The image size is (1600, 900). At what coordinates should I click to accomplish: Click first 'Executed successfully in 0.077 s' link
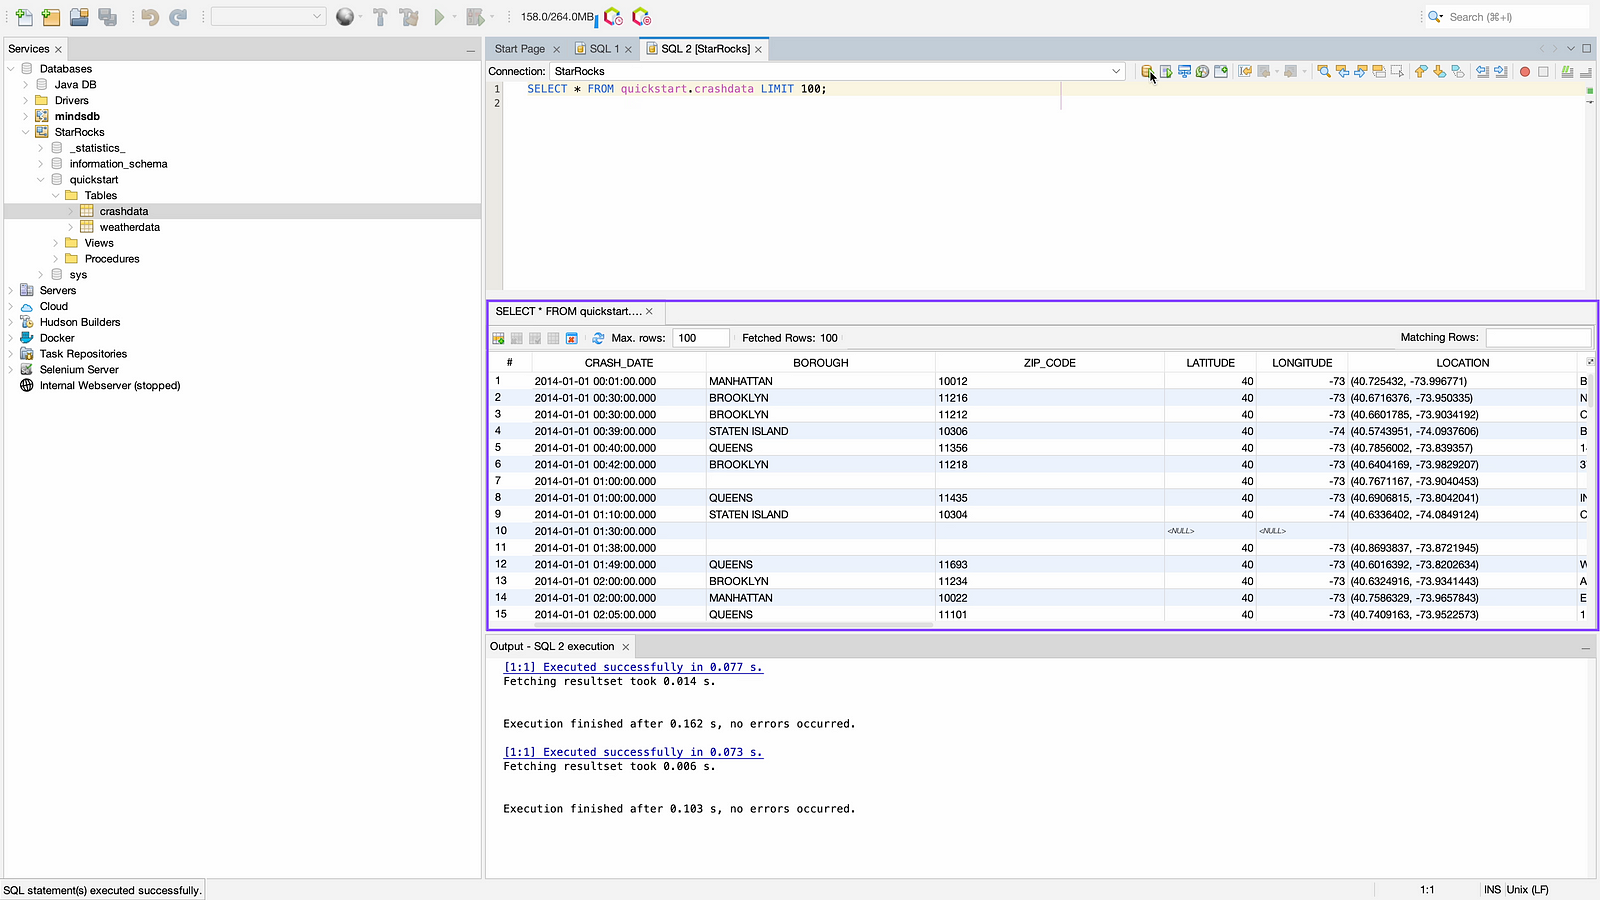633,667
